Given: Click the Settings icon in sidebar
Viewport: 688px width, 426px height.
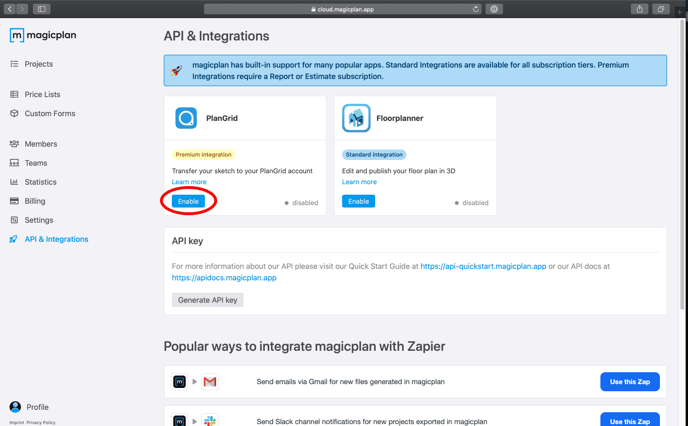Looking at the screenshot, I should click(x=14, y=220).
